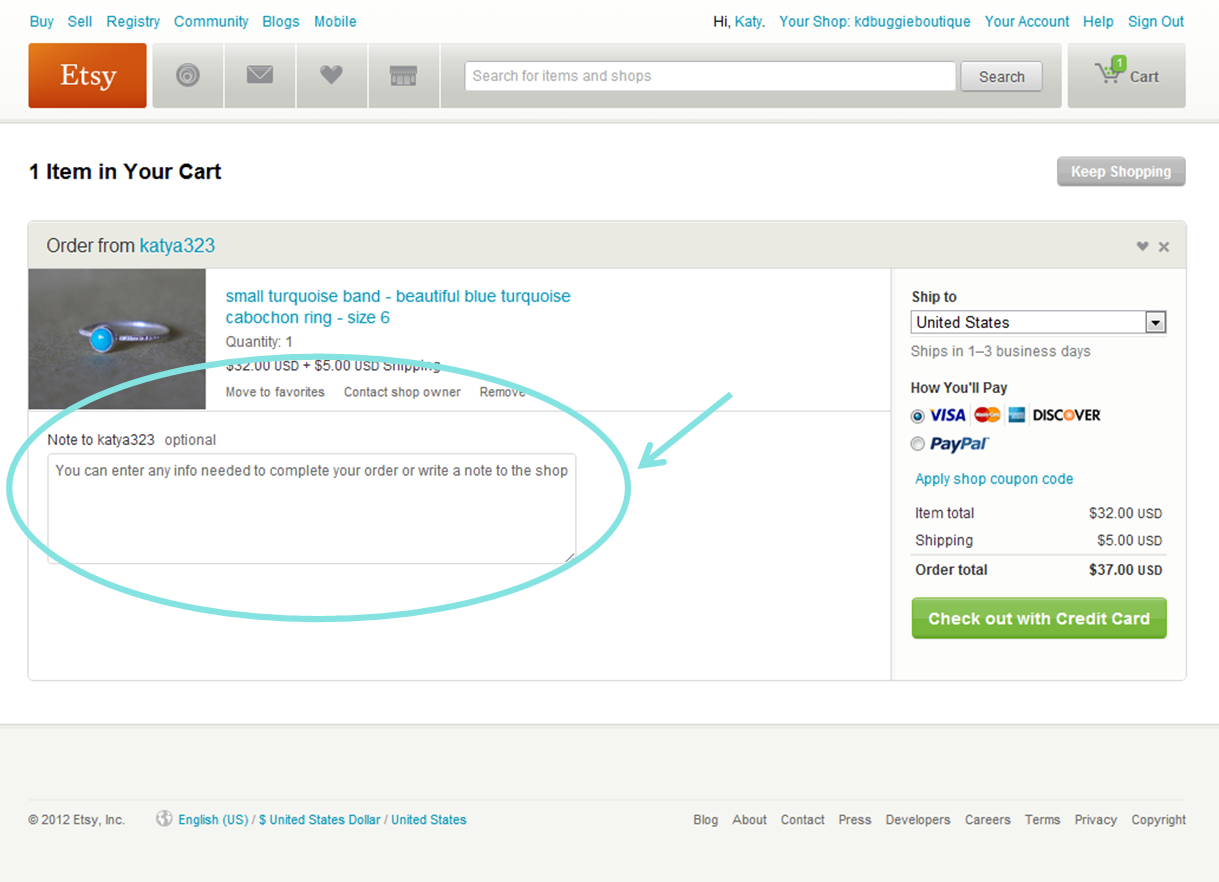Go to Registry page
This screenshot has height=882, width=1219.
coord(133,21)
